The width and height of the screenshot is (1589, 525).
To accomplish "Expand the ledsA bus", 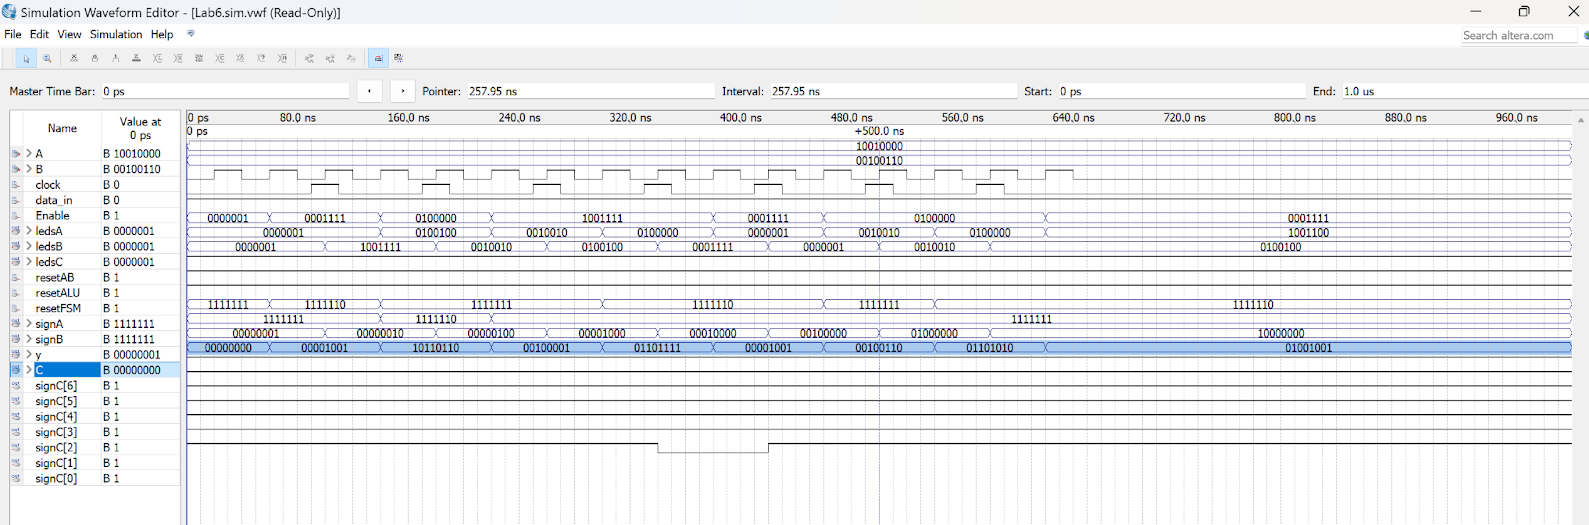I will pos(29,231).
